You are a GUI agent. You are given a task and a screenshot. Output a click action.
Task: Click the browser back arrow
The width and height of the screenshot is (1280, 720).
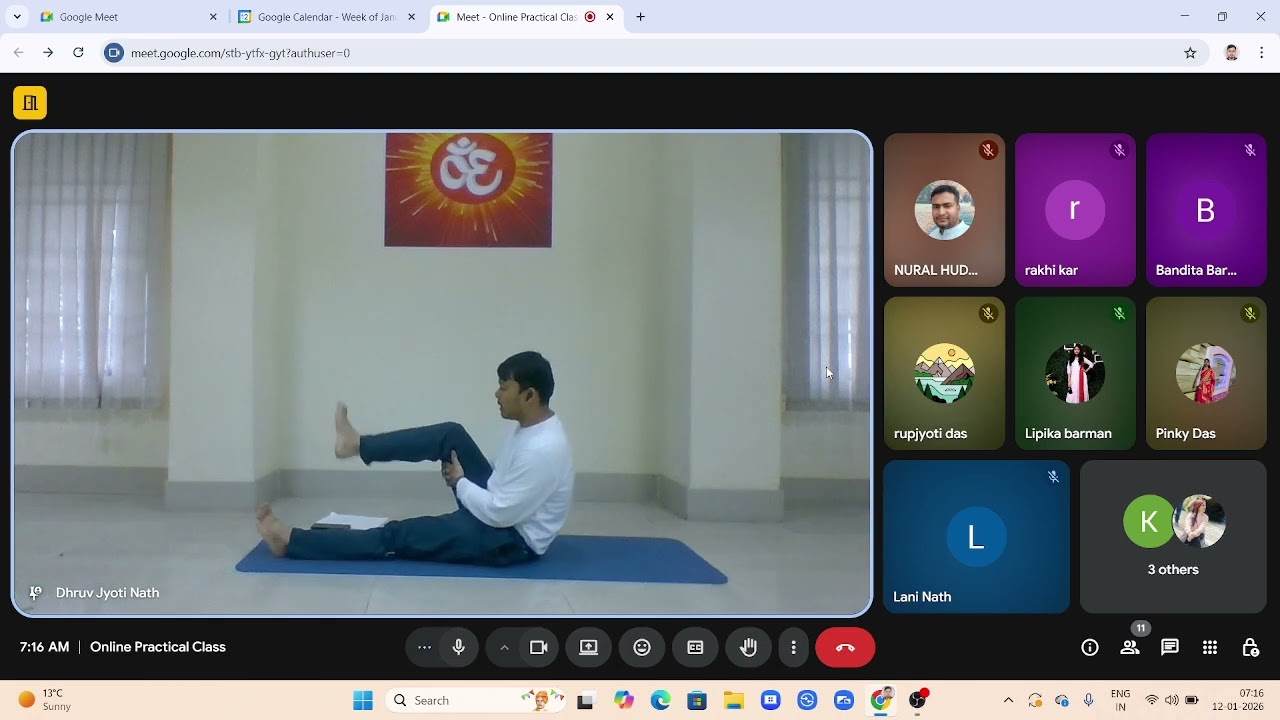18,53
